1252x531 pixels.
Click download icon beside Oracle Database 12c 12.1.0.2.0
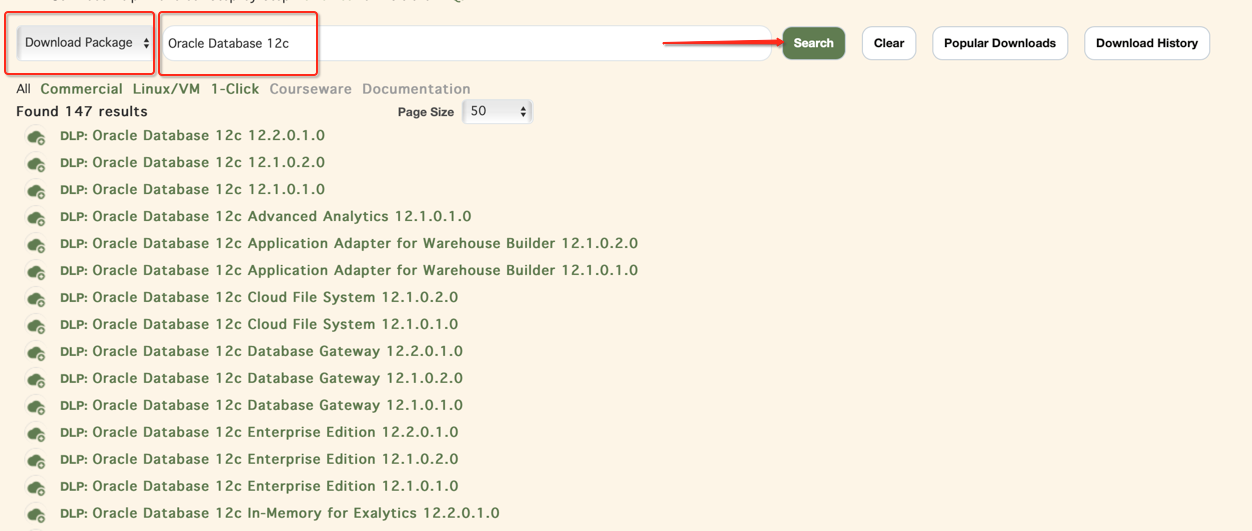[x=36, y=164]
